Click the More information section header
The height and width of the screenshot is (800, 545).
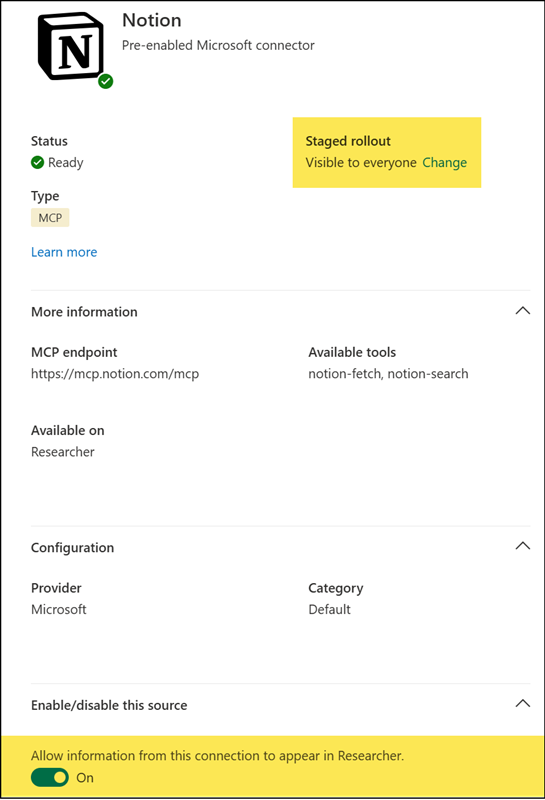(84, 312)
